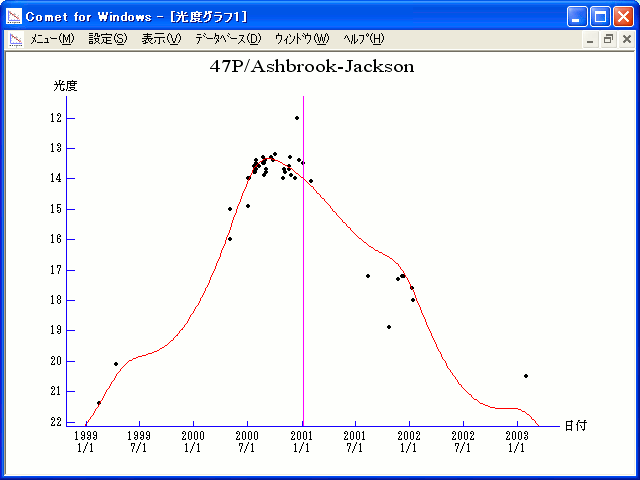Click the outlier data point at magnitude 12
Viewport: 640px width, 480px height.
pos(297,118)
